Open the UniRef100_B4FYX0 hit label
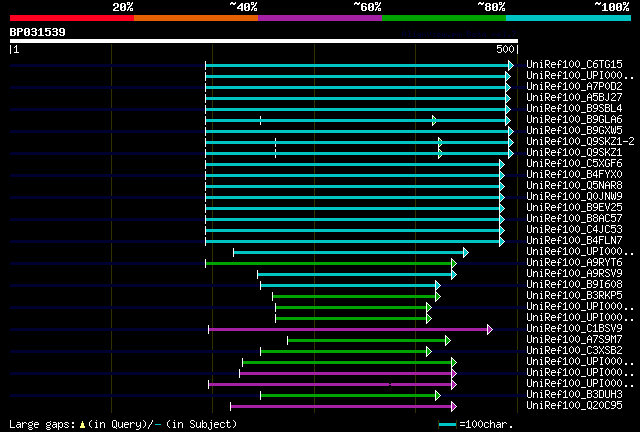Viewport: 640px width, 432px height. (574, 174)
